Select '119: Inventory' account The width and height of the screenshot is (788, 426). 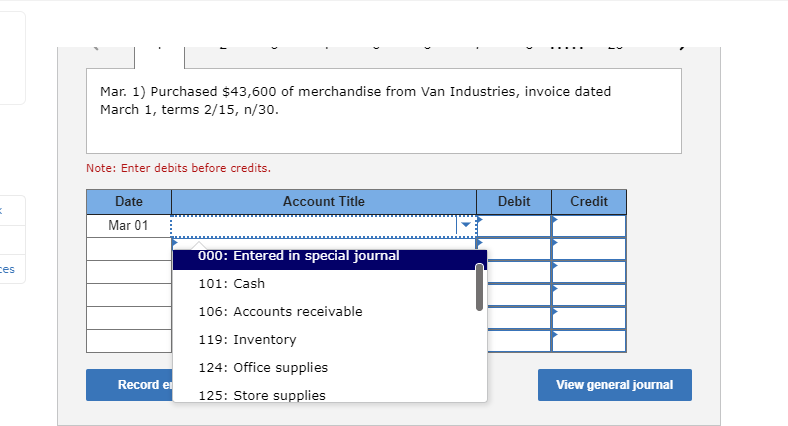(x=324, y=340)
